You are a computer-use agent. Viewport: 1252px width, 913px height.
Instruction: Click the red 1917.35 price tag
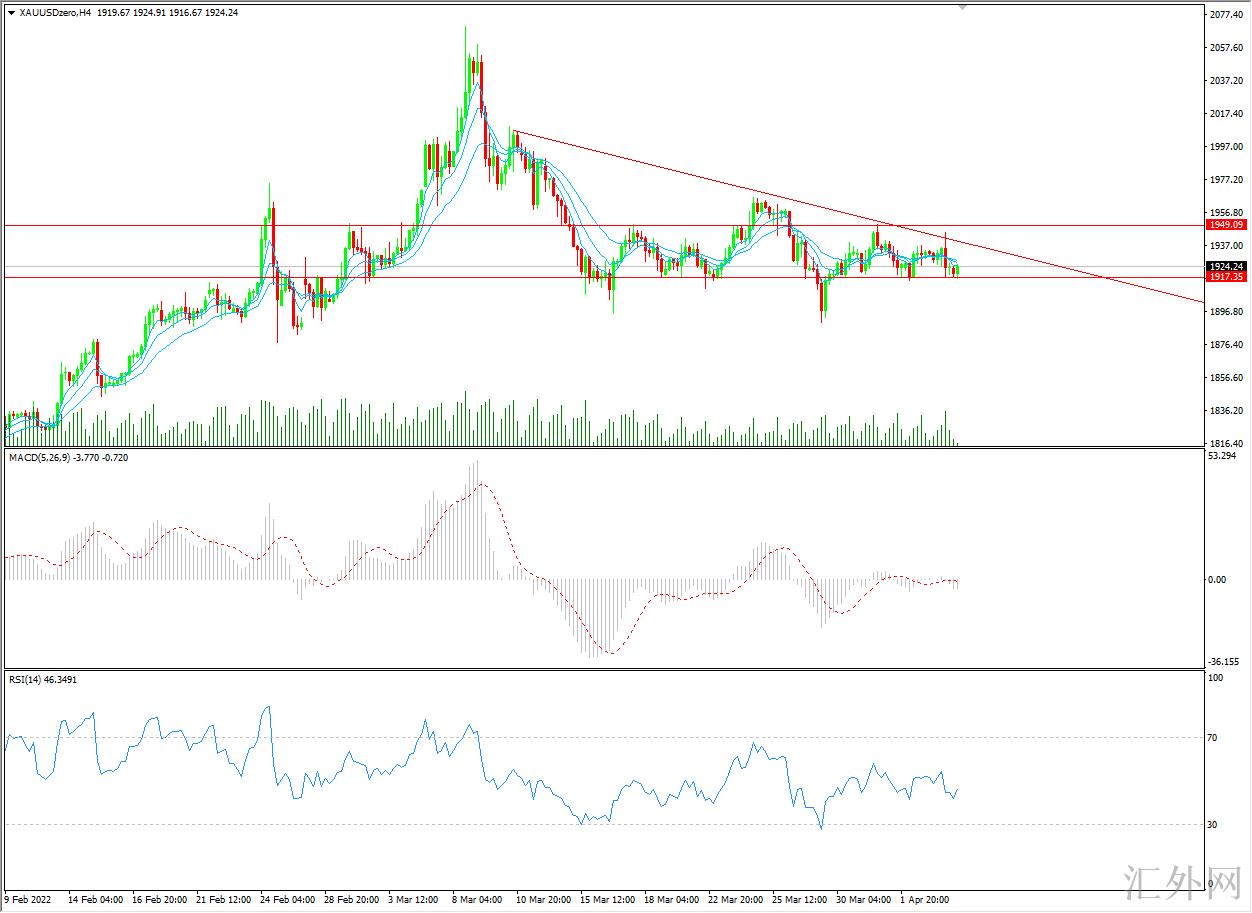tap(1225, 277)
